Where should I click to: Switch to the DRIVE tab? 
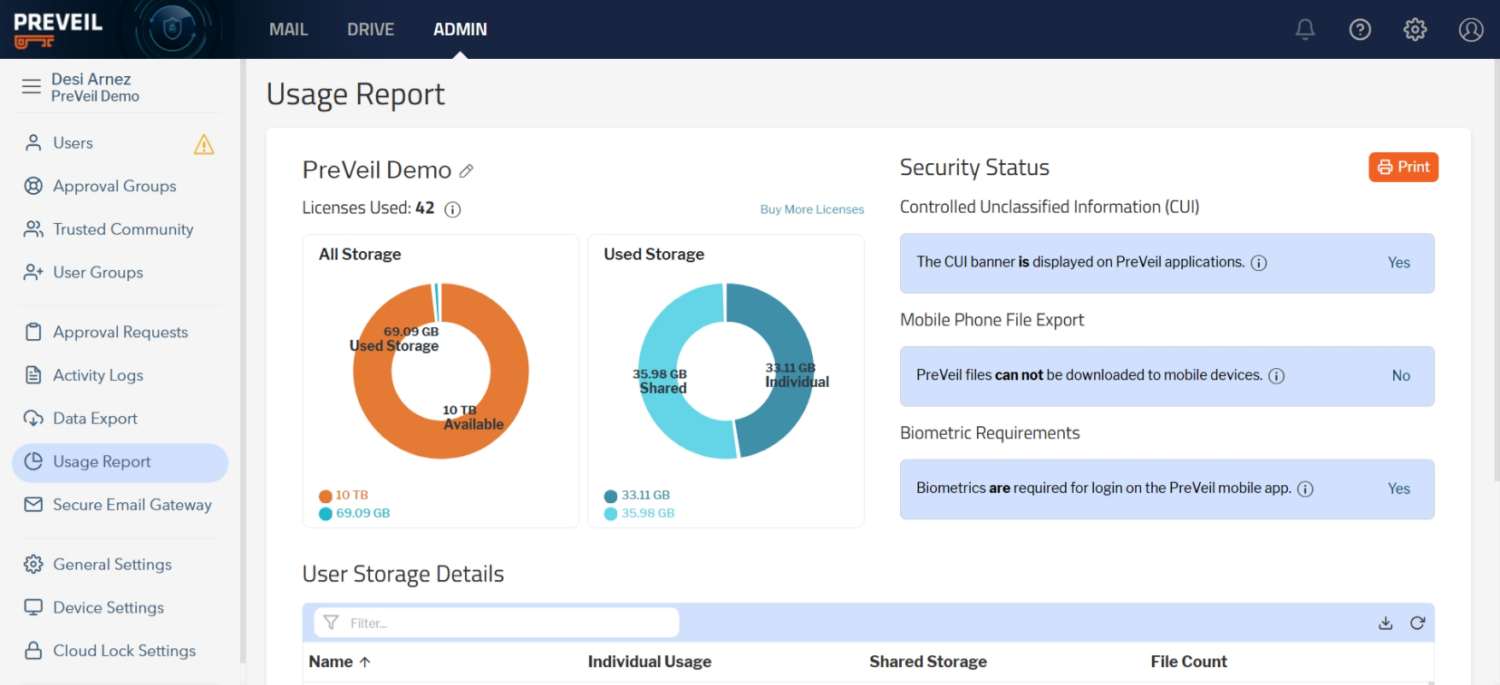pyautogui.click(x=370, y=30)
